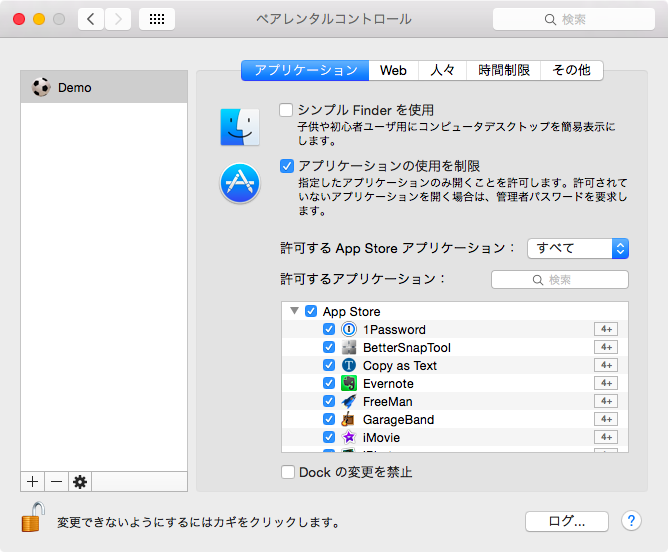Select the Copy as Text app name
Viewport: 668px width, 552px height.
[x=400, y=365]
